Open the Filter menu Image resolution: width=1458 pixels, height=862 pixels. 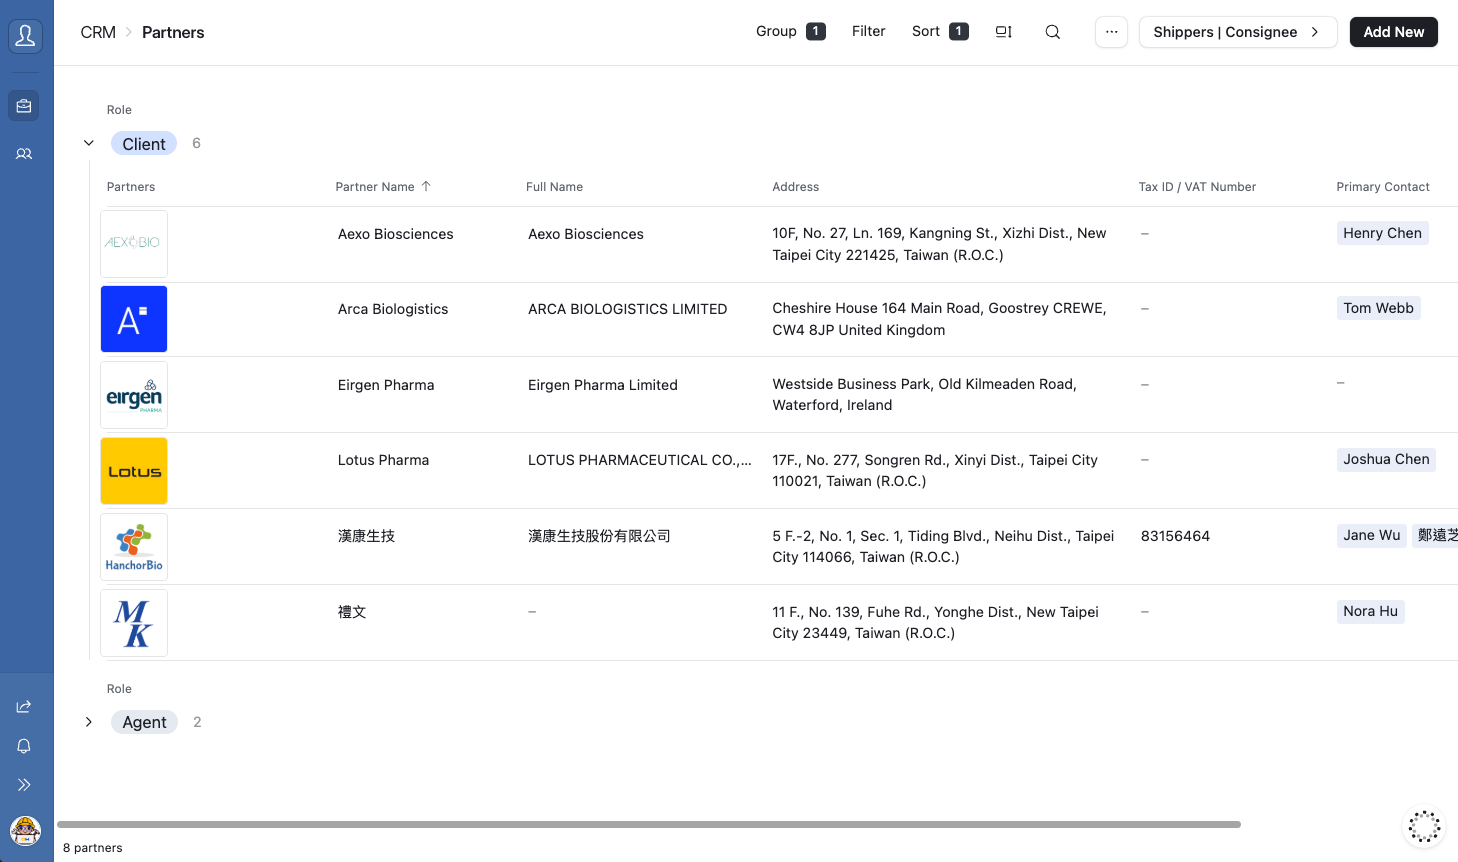coord(868,31)
